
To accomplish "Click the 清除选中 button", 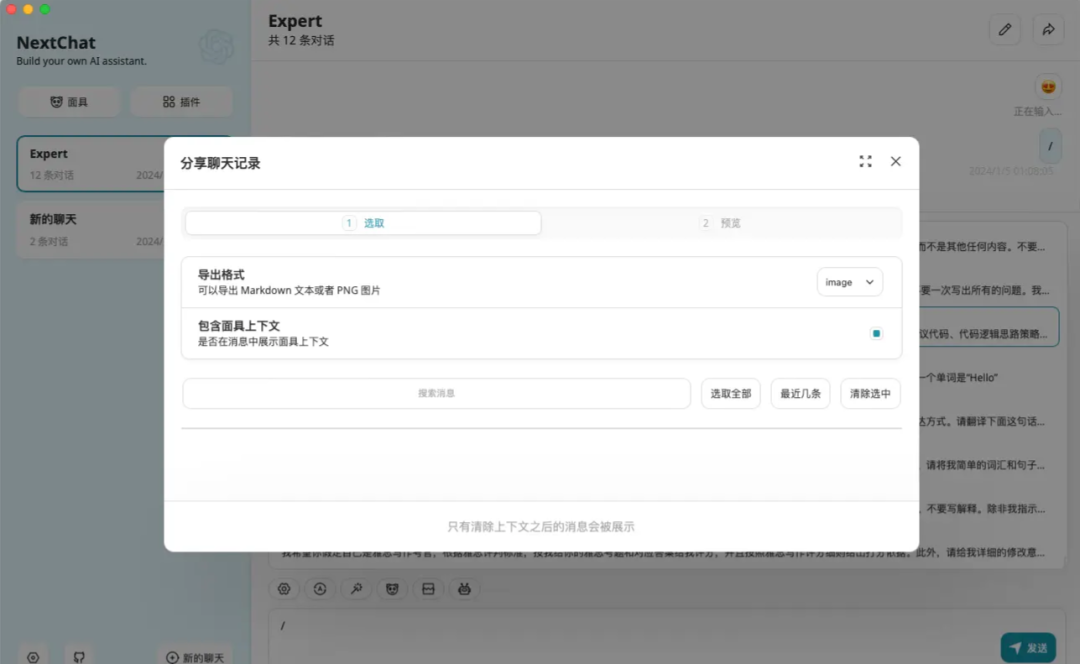I will 870,394.
